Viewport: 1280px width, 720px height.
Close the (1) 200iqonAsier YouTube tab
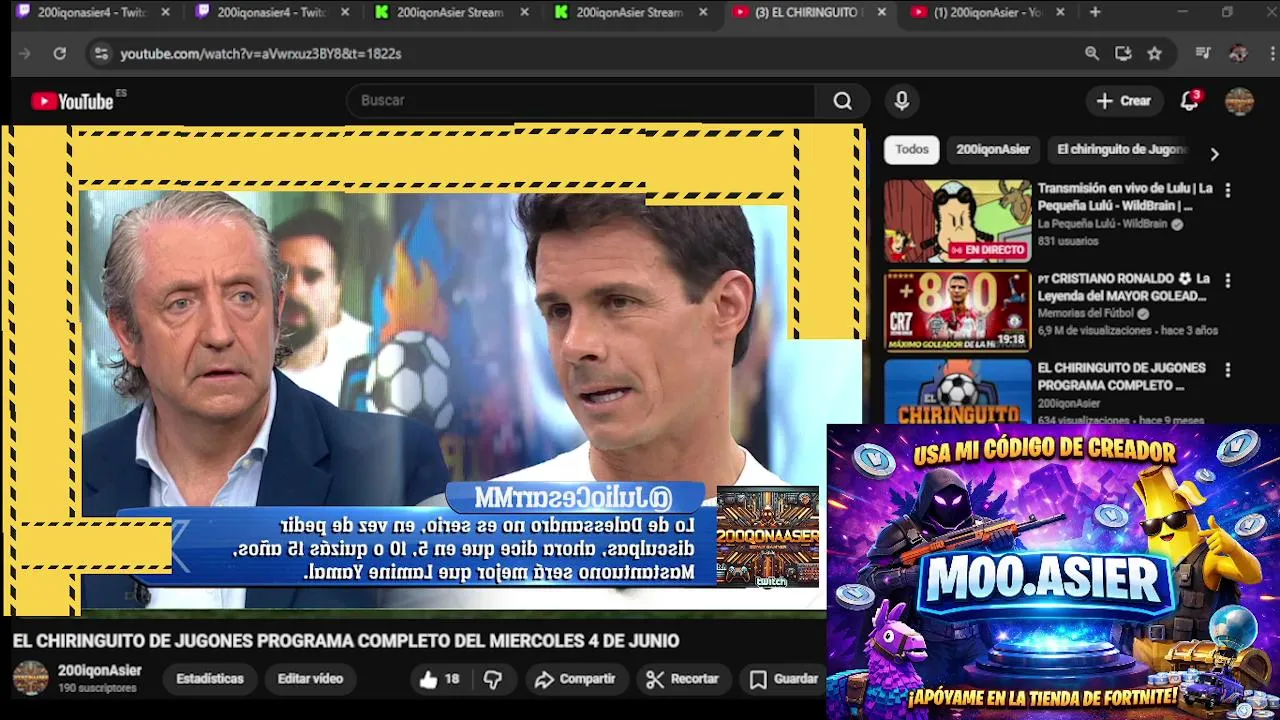click(x=1060, y=12)
